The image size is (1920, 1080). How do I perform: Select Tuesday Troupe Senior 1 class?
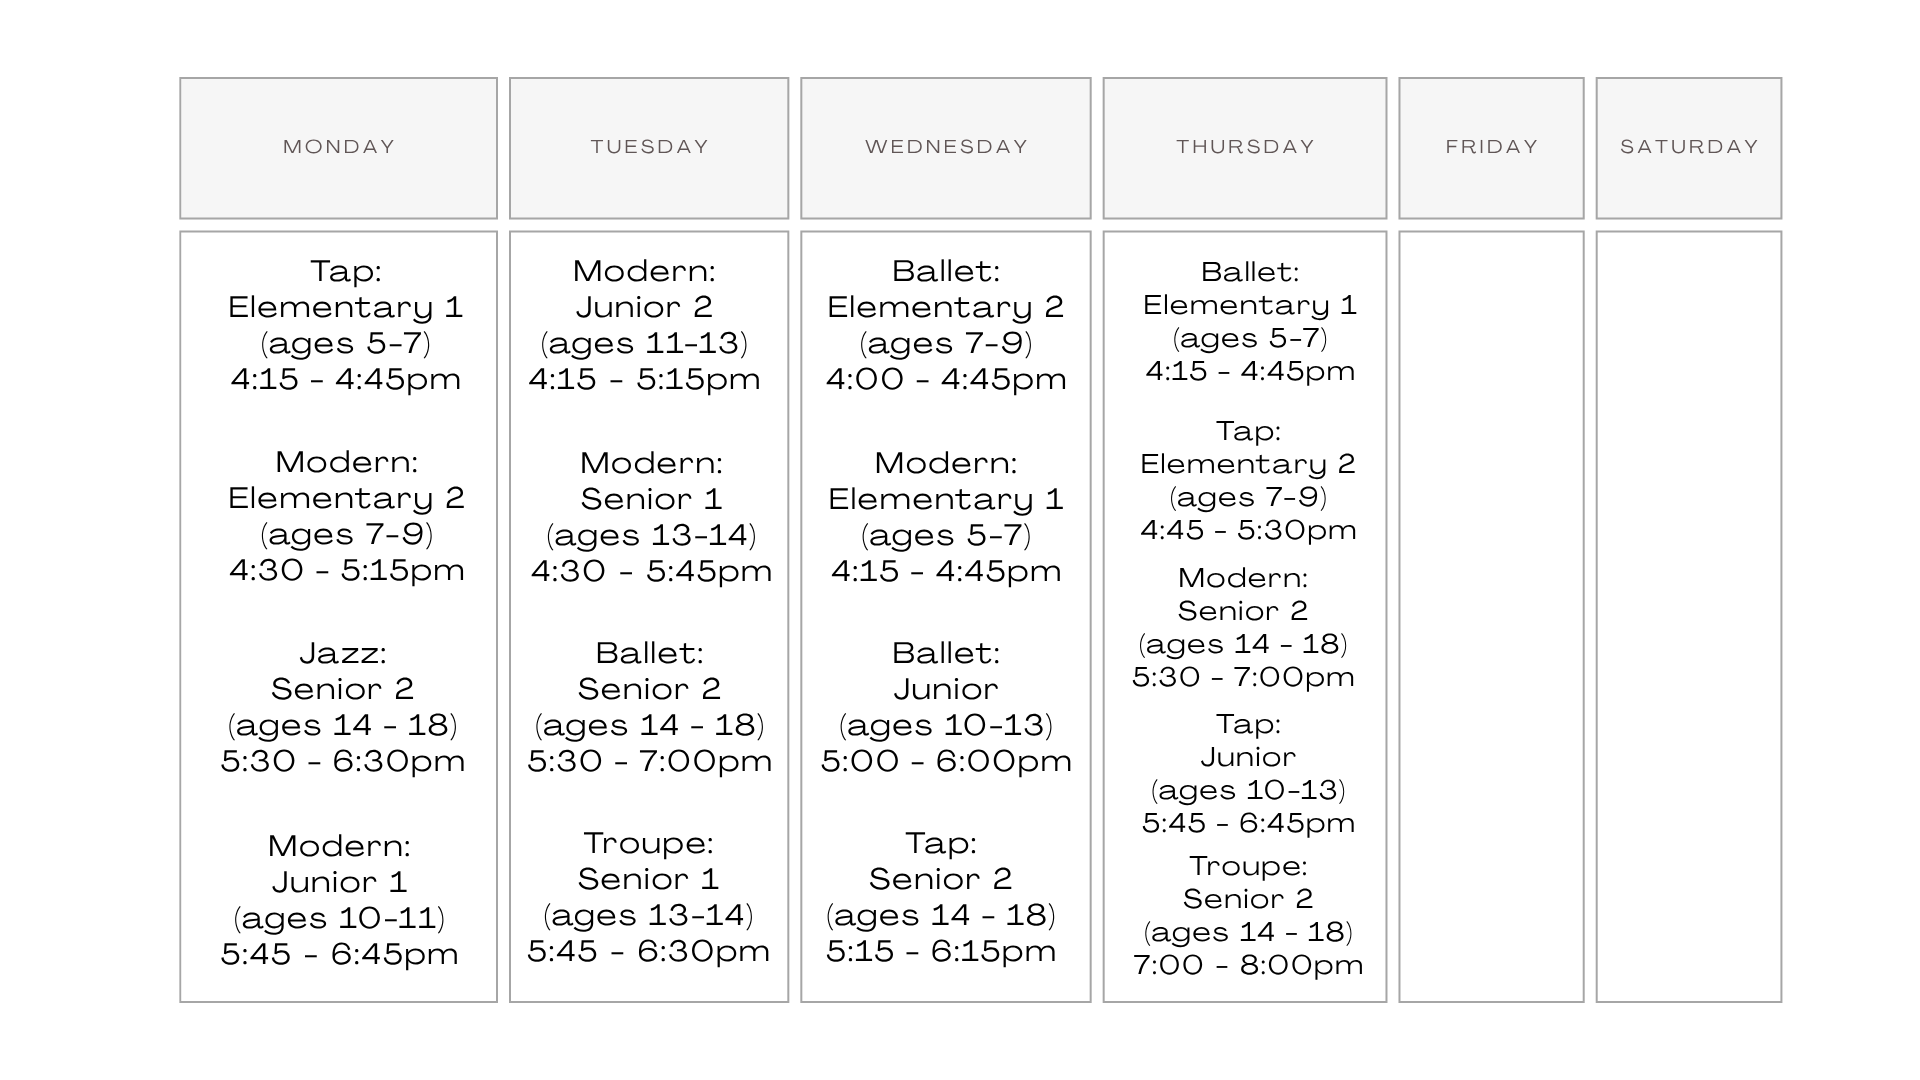click(x=649, y=897)
